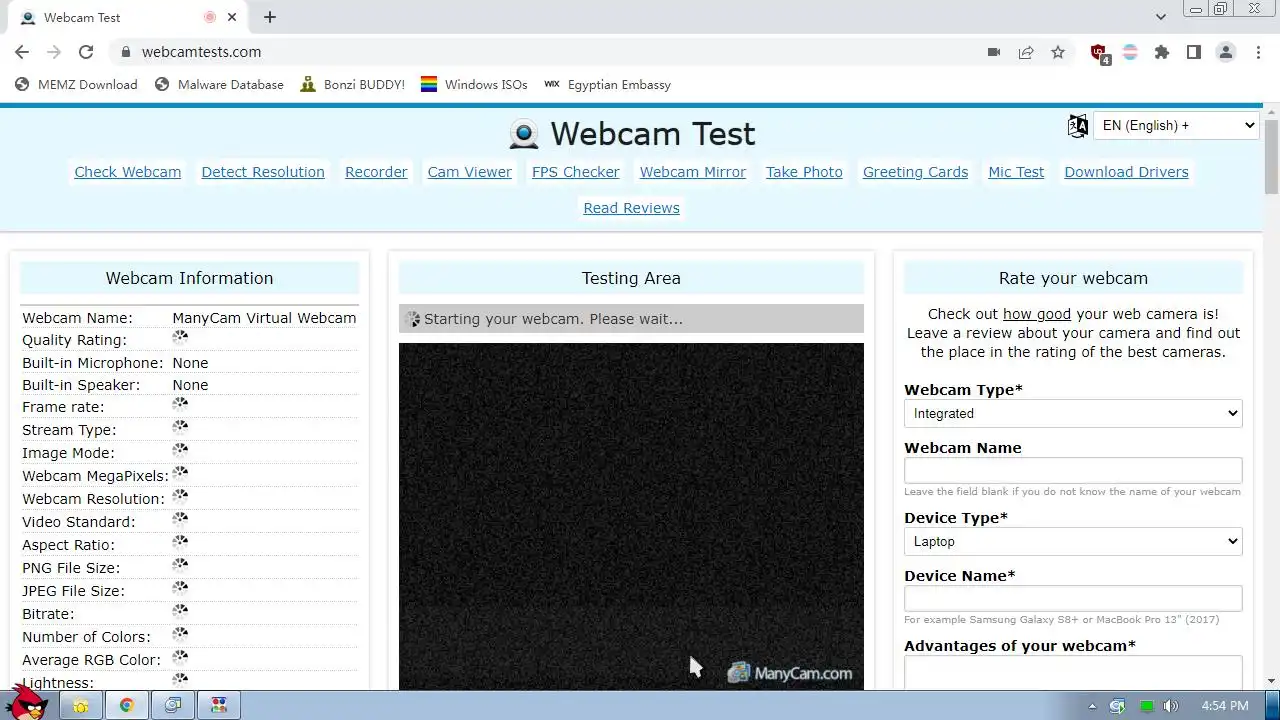Click the webcam logo beside Webcam Test

click(524, 134)
